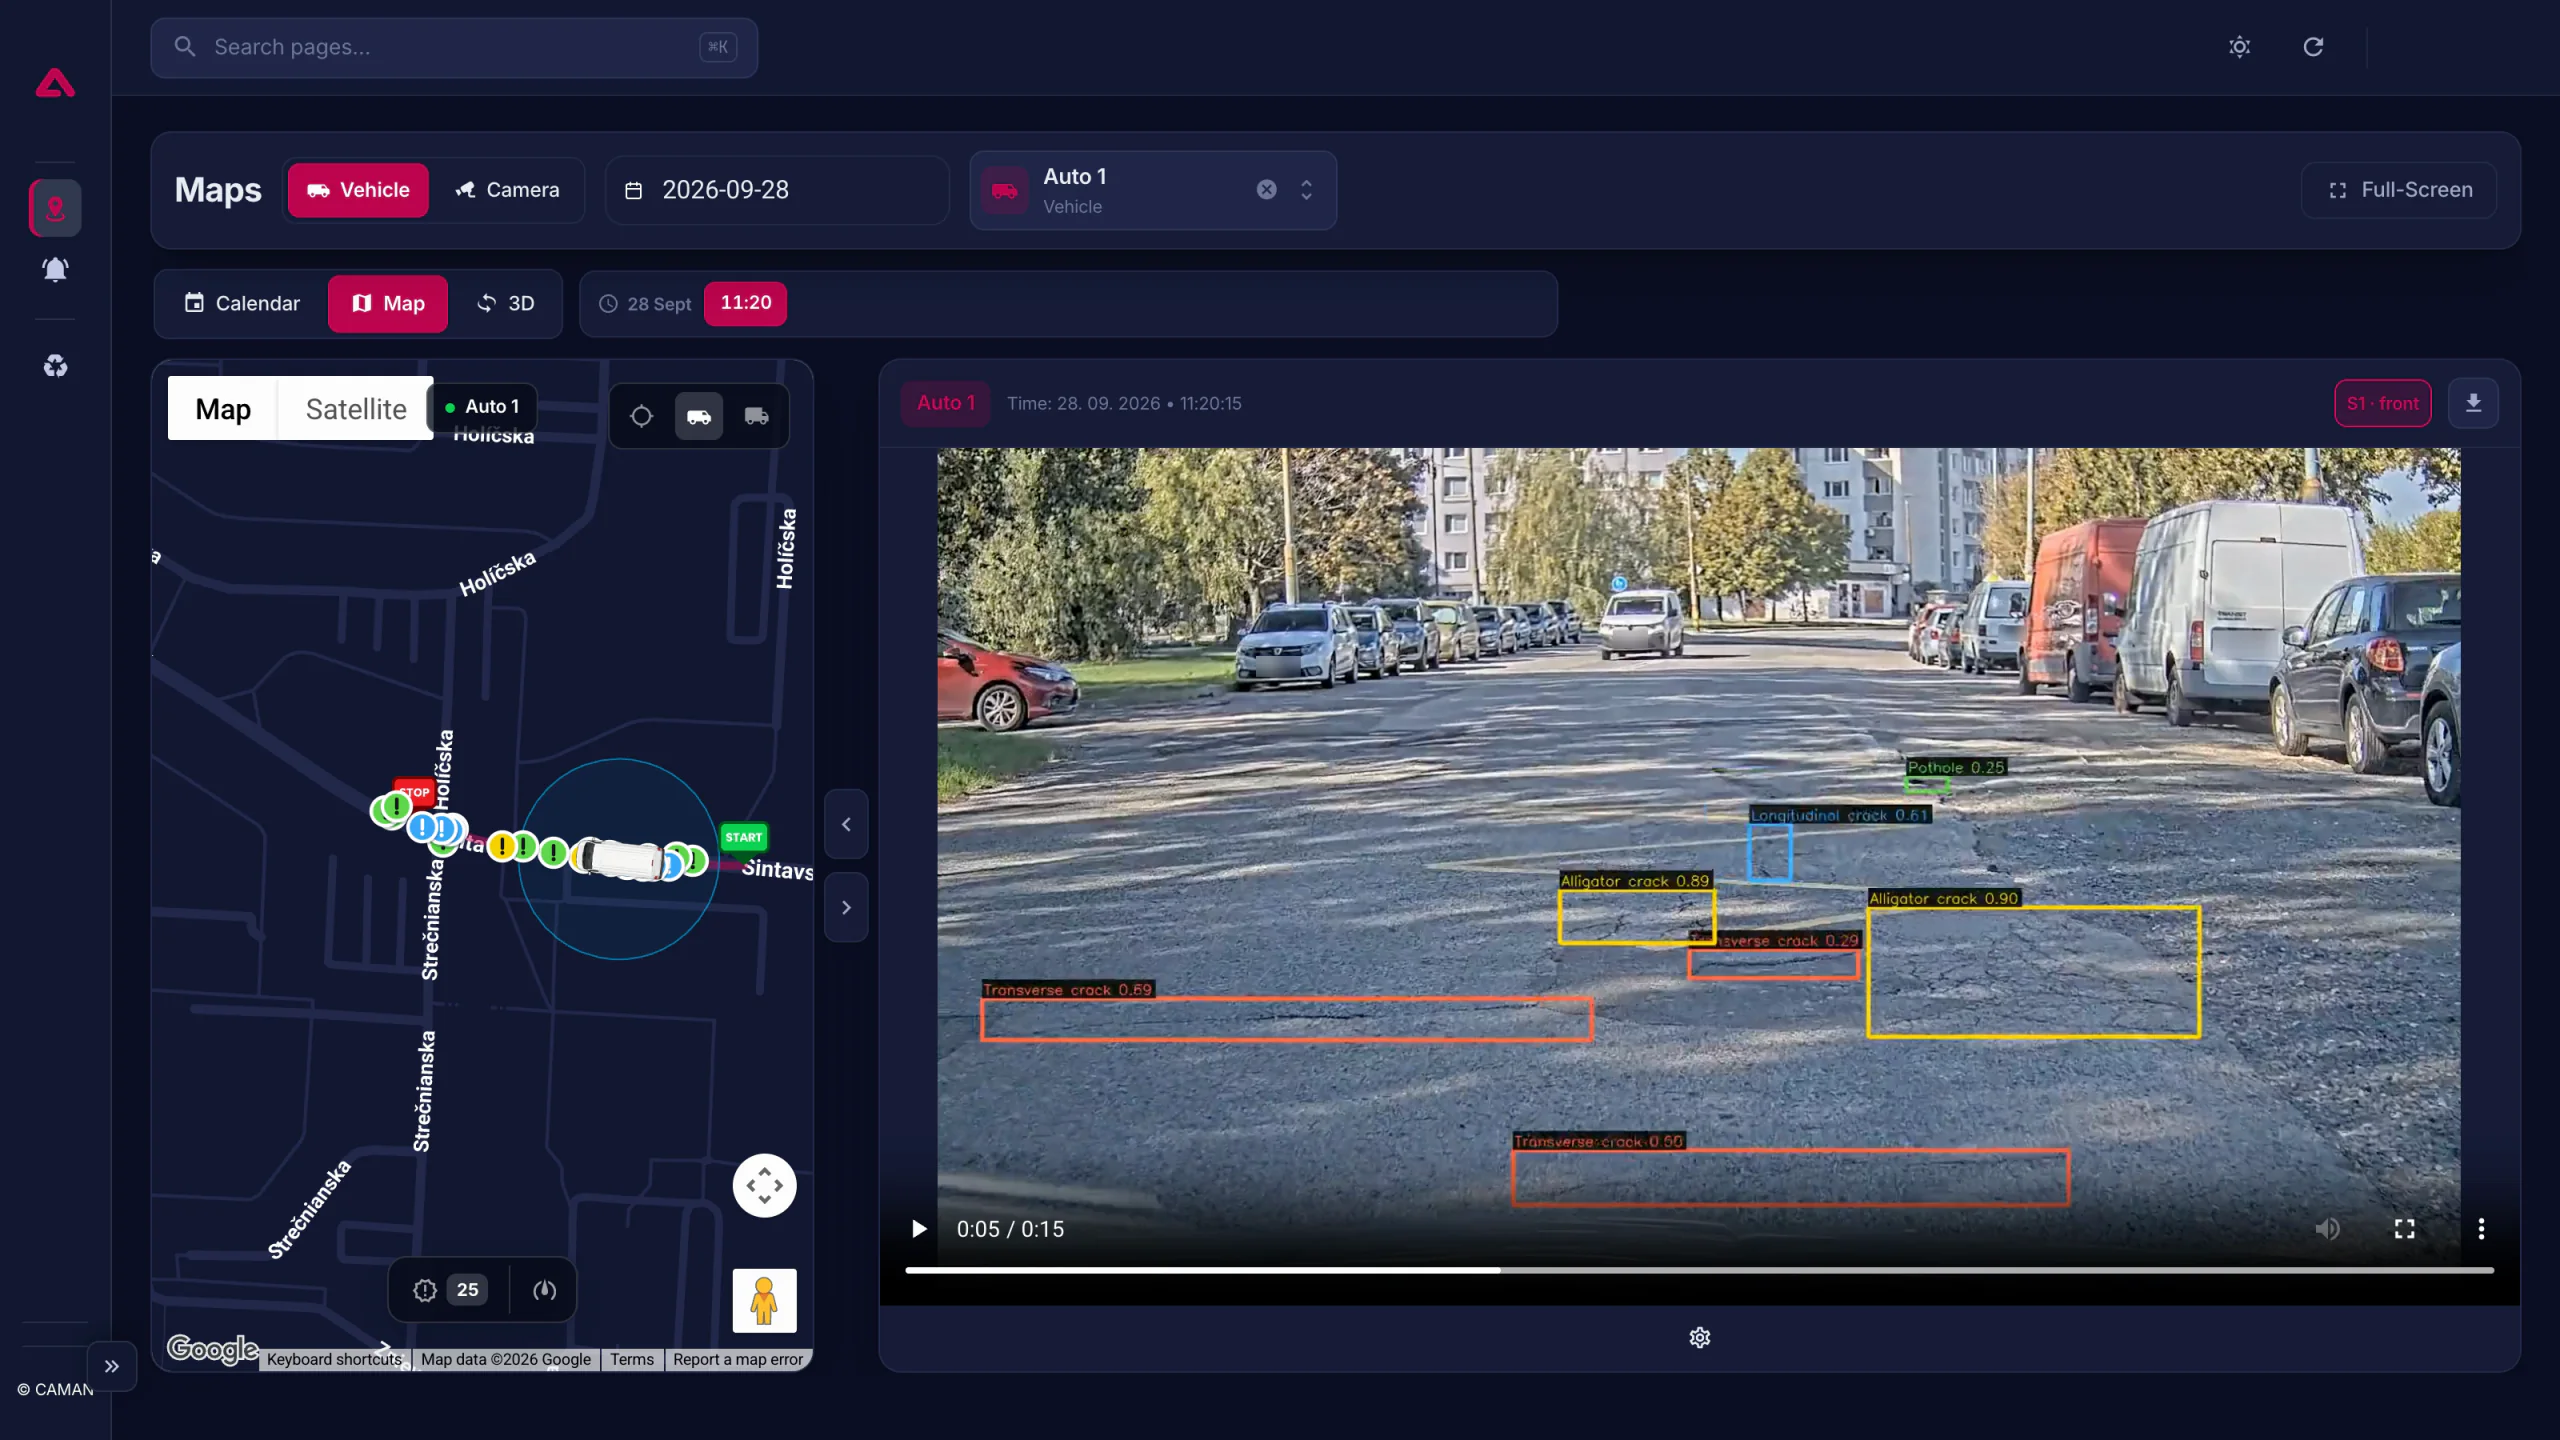Open the Maps page in sidebar
This screenshot has width=2560, height=1440.
pyautogui.click(x=55, y=208)
